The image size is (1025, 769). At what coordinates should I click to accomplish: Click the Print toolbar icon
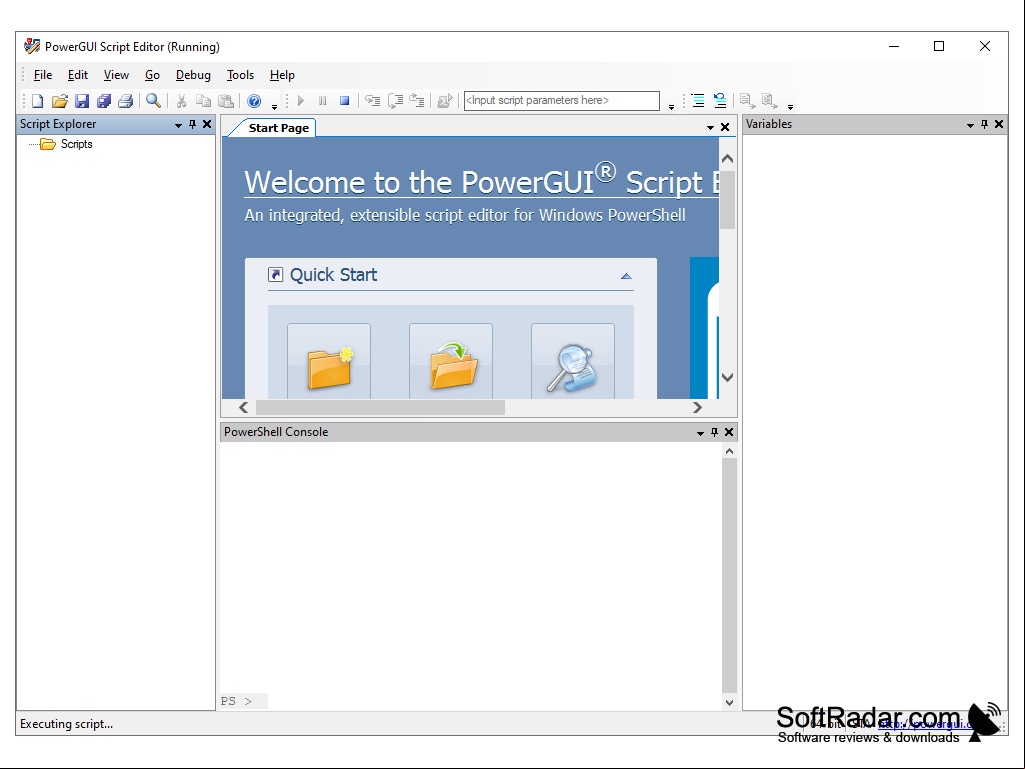pos(126,101)
